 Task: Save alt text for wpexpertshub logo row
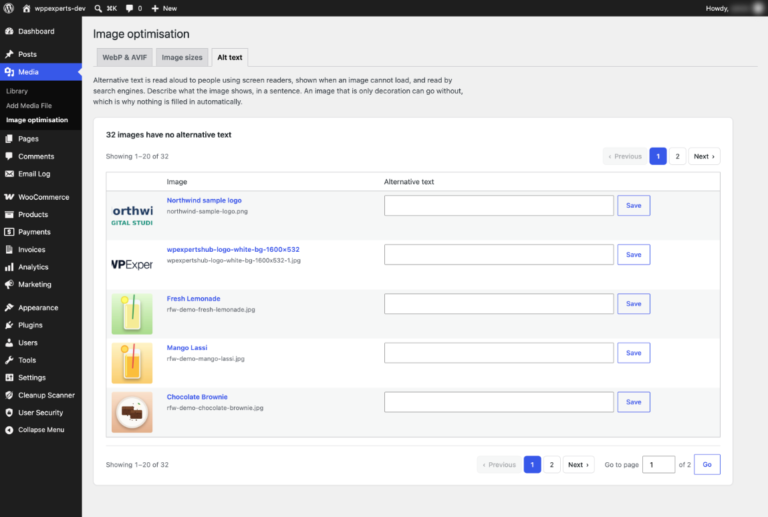pos(633,255)
